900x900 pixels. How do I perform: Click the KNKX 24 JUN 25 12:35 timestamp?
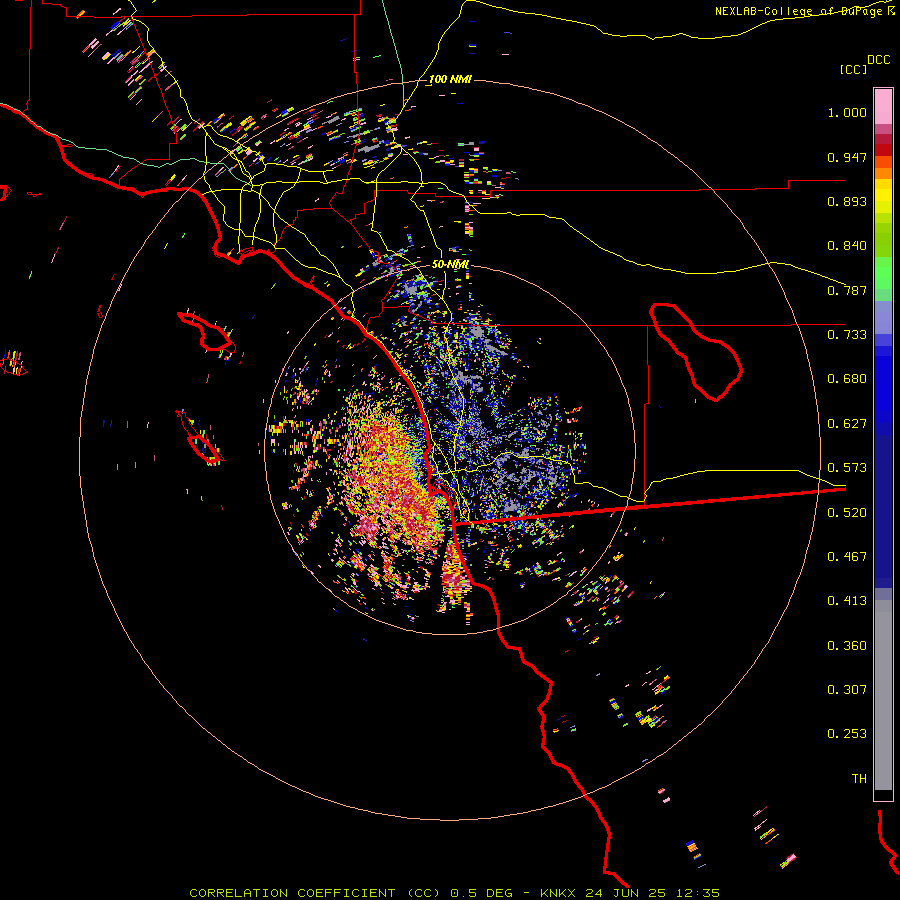click(x=630, y=893)
